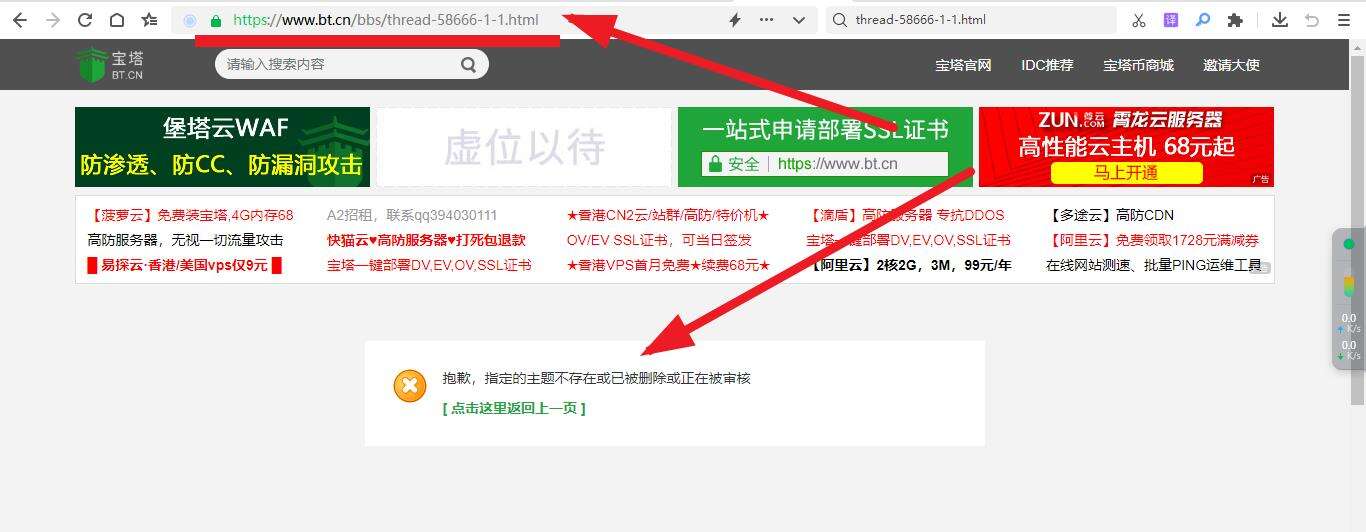Go to browser home page icon
The width and height of the screenshot is (1366, 532).
117,20
